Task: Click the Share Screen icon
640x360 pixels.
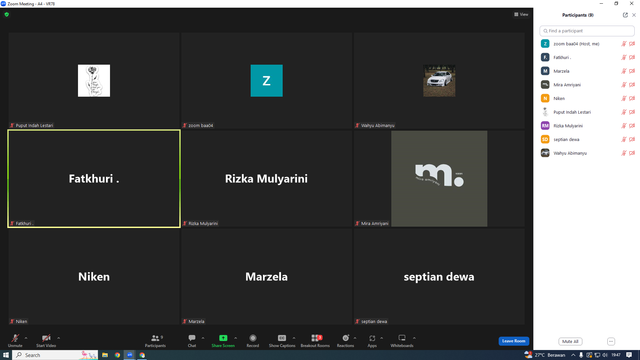Action: pyautogui.click(x=223, y=338)
